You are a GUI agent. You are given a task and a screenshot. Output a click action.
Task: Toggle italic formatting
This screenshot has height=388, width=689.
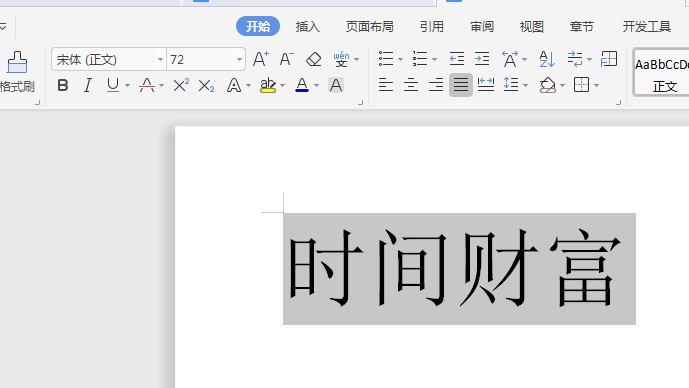coord(88,85)
